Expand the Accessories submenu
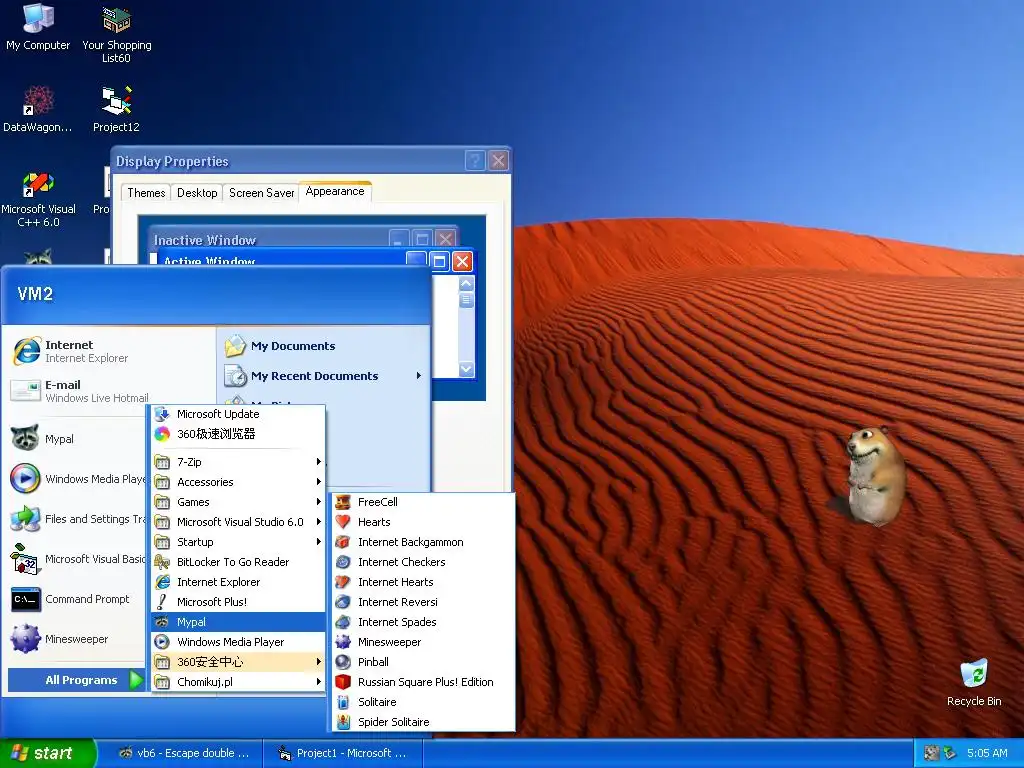 tap(238, 482)
